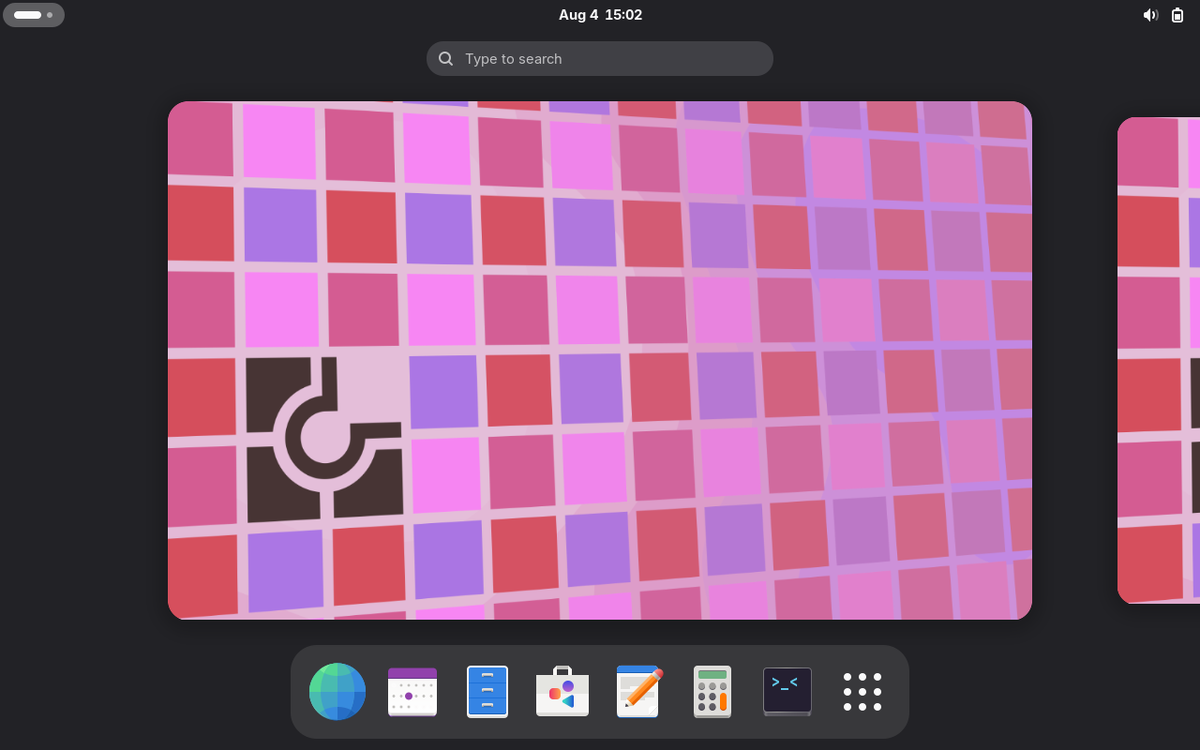Image resolution: width=1200 pixels, height=750 pixels.
Task: Open the Terminal from the dock
Action: 787,691
